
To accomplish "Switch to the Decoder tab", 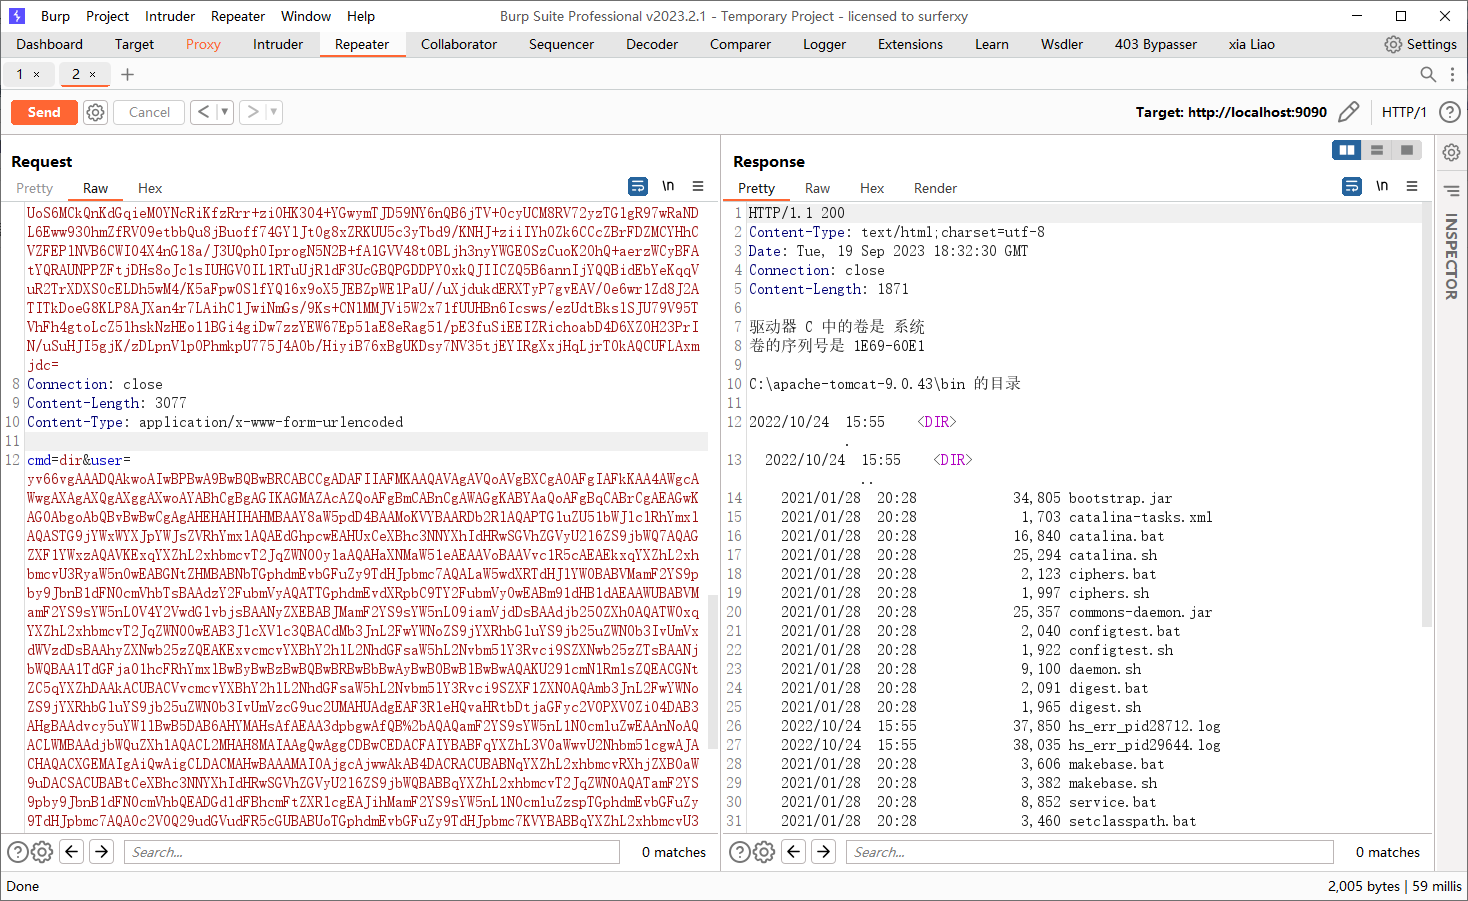I will pos(652,44).
